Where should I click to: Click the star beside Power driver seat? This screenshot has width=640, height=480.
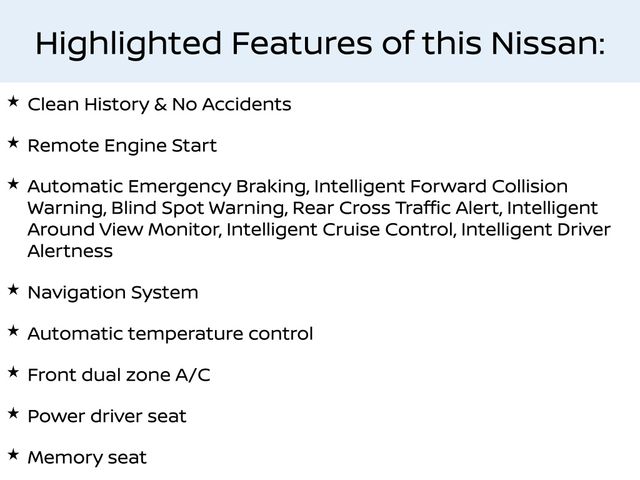(13, 413)
